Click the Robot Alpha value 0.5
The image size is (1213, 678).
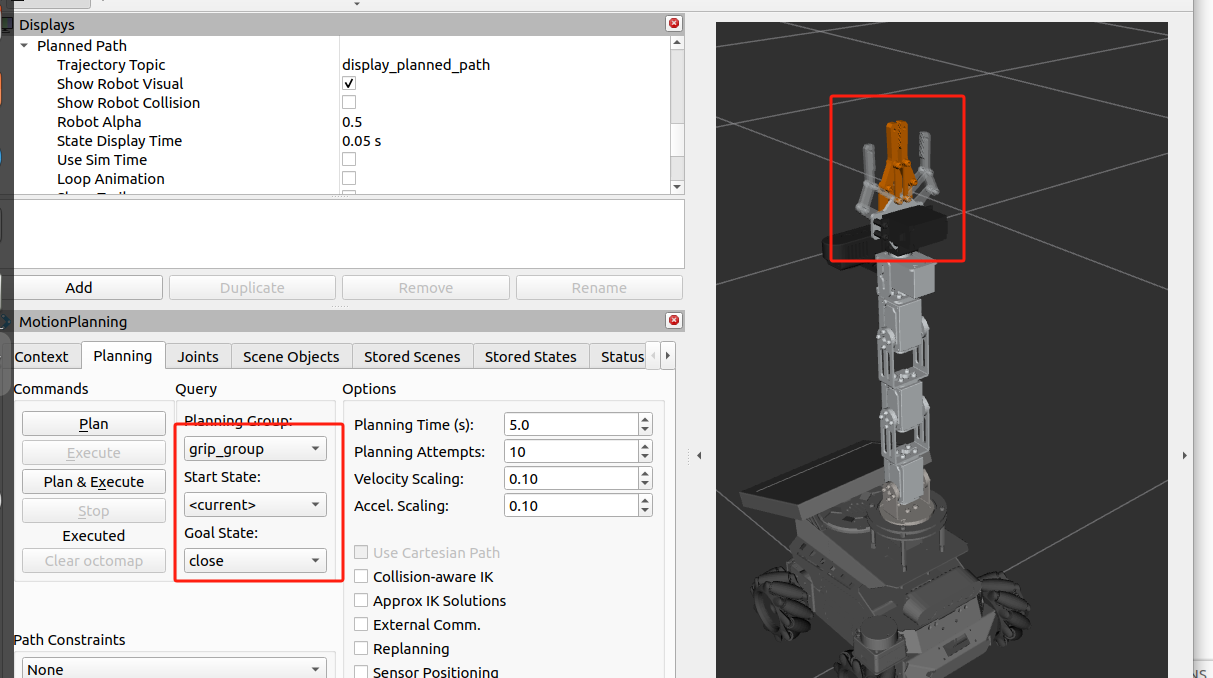tap(352, 122)
